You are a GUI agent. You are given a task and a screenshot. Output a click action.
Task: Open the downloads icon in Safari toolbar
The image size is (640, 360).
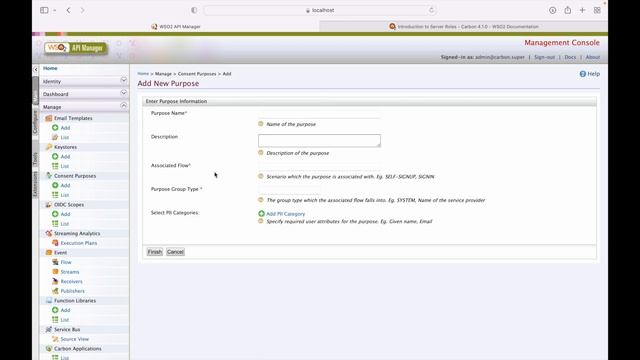[x=553, y=10]
